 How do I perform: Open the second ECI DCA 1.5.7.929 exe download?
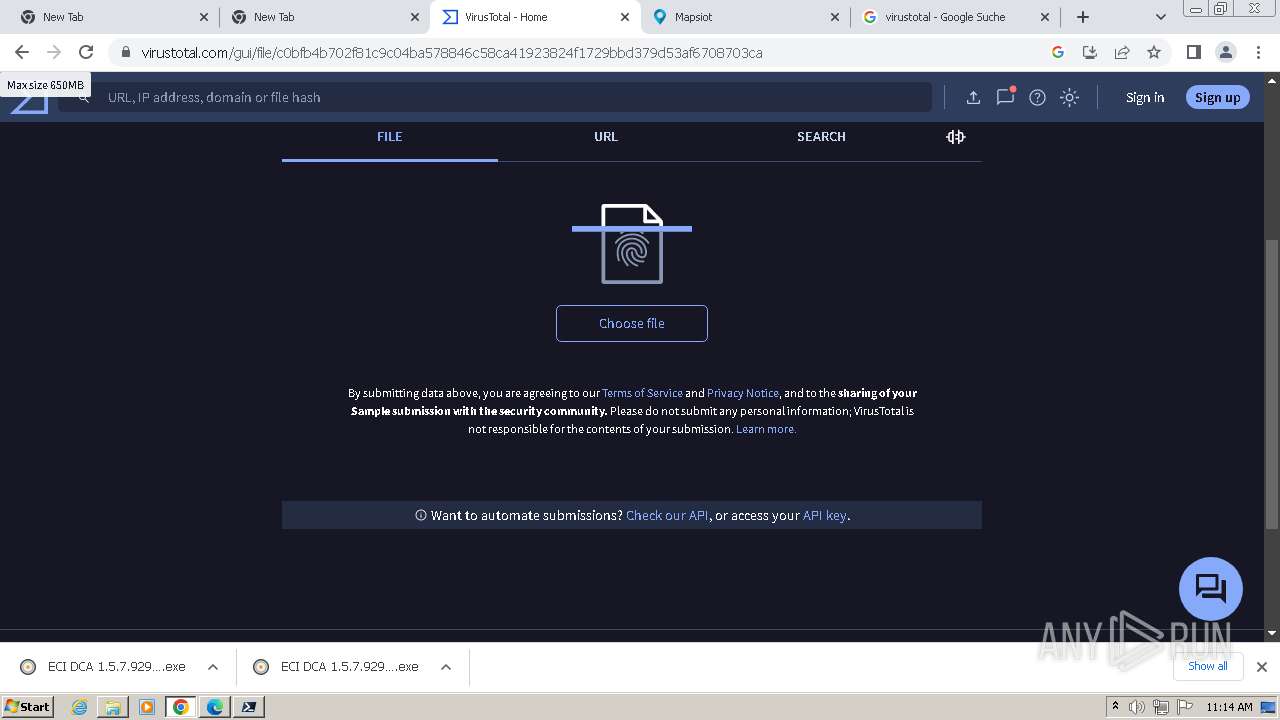tap(338, 667)
